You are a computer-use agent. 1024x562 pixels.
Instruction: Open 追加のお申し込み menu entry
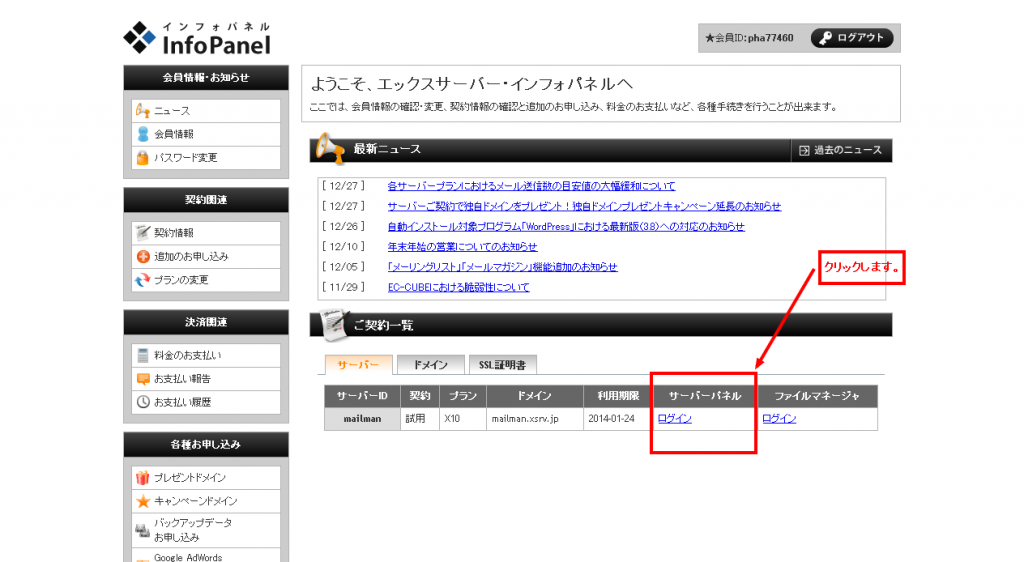[x=206, y=257]
